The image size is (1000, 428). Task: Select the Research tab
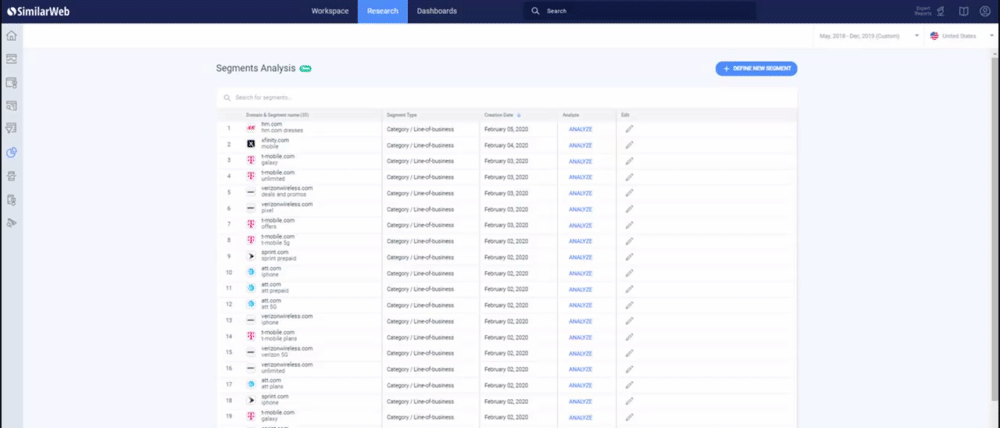(383, 11)
